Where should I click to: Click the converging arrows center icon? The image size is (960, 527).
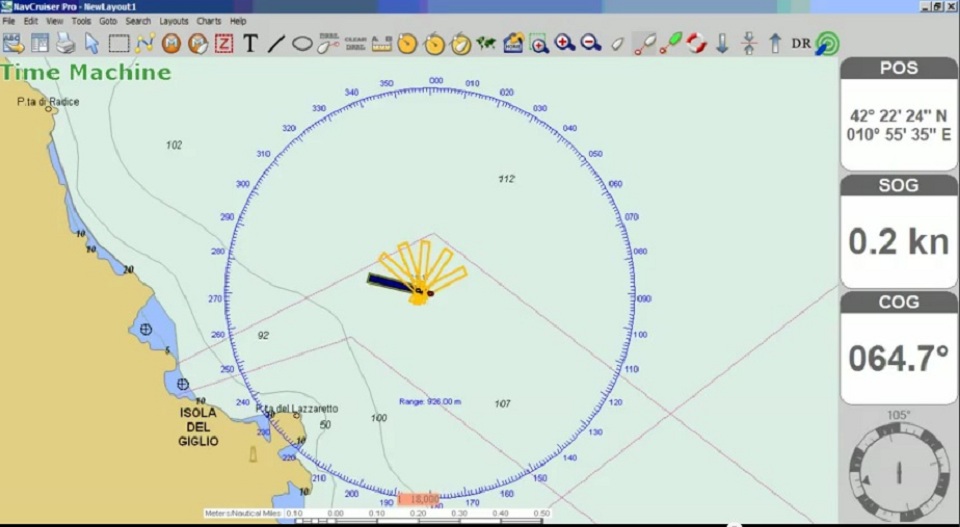click(749, 43)
